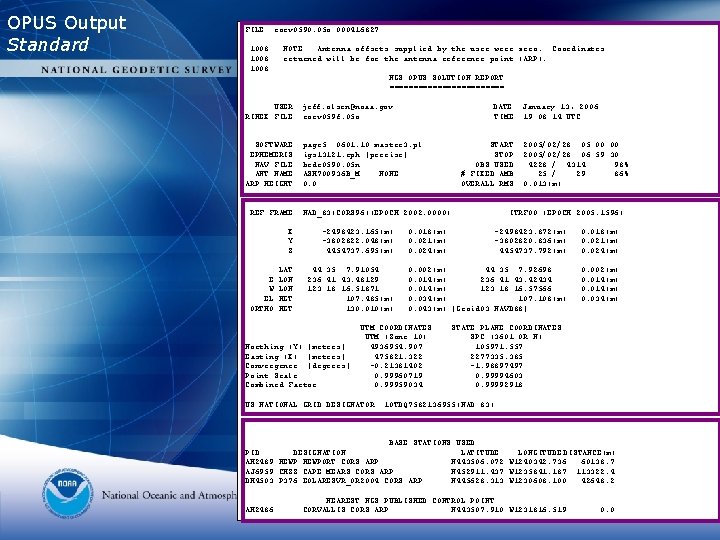Click the 'CAPE MEARS CORS ARP' station row
This screenshot has width=720, height=540.
[x=429, y=472]
